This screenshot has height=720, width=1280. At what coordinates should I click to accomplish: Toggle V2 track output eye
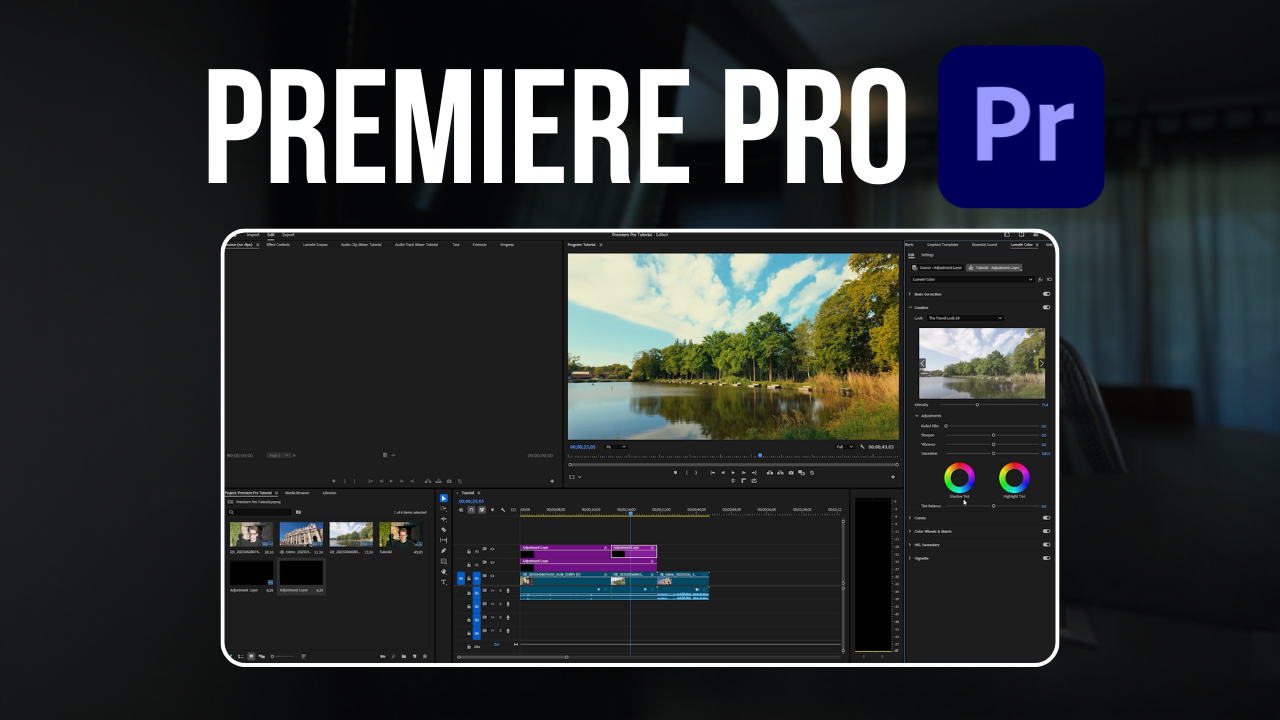point(492,562)
